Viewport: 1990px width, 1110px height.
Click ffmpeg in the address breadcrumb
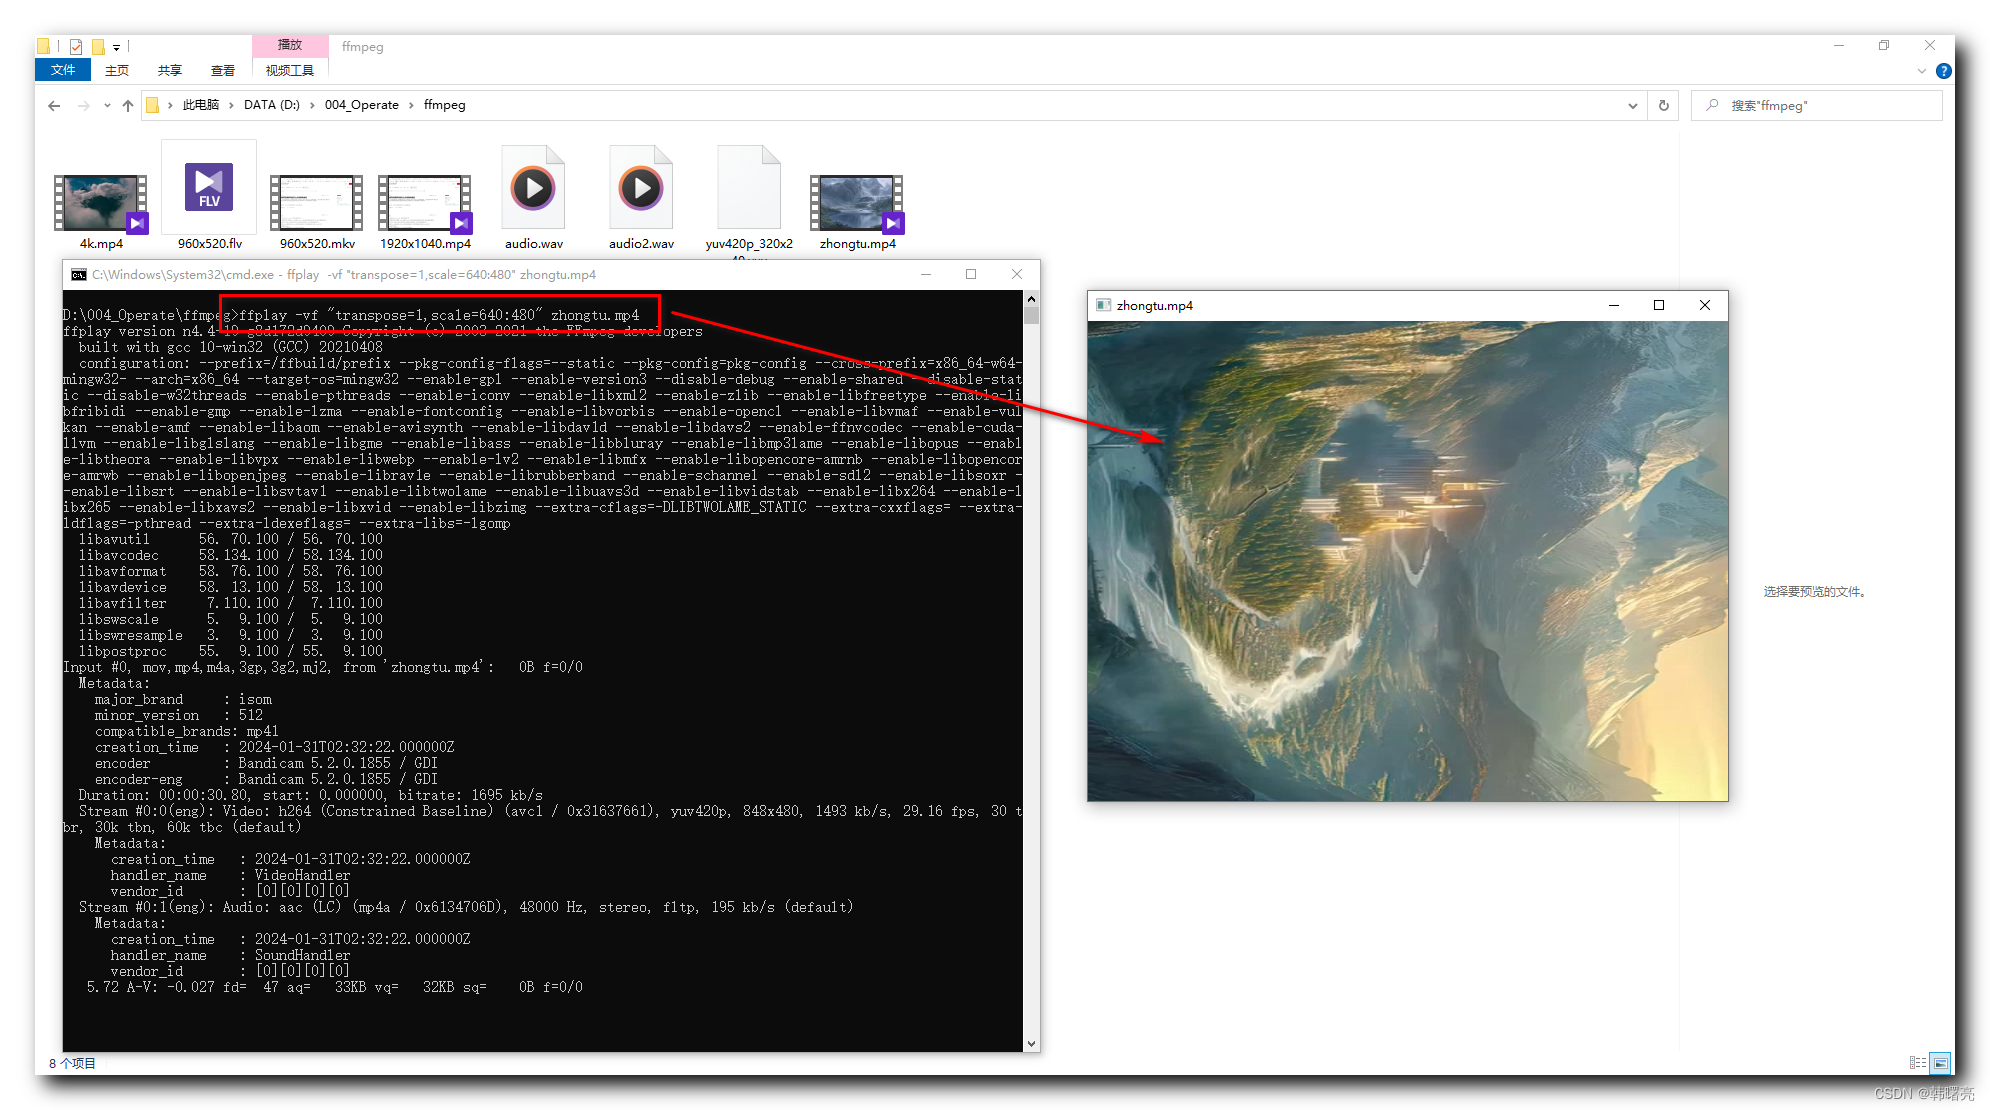coord(445,105)
